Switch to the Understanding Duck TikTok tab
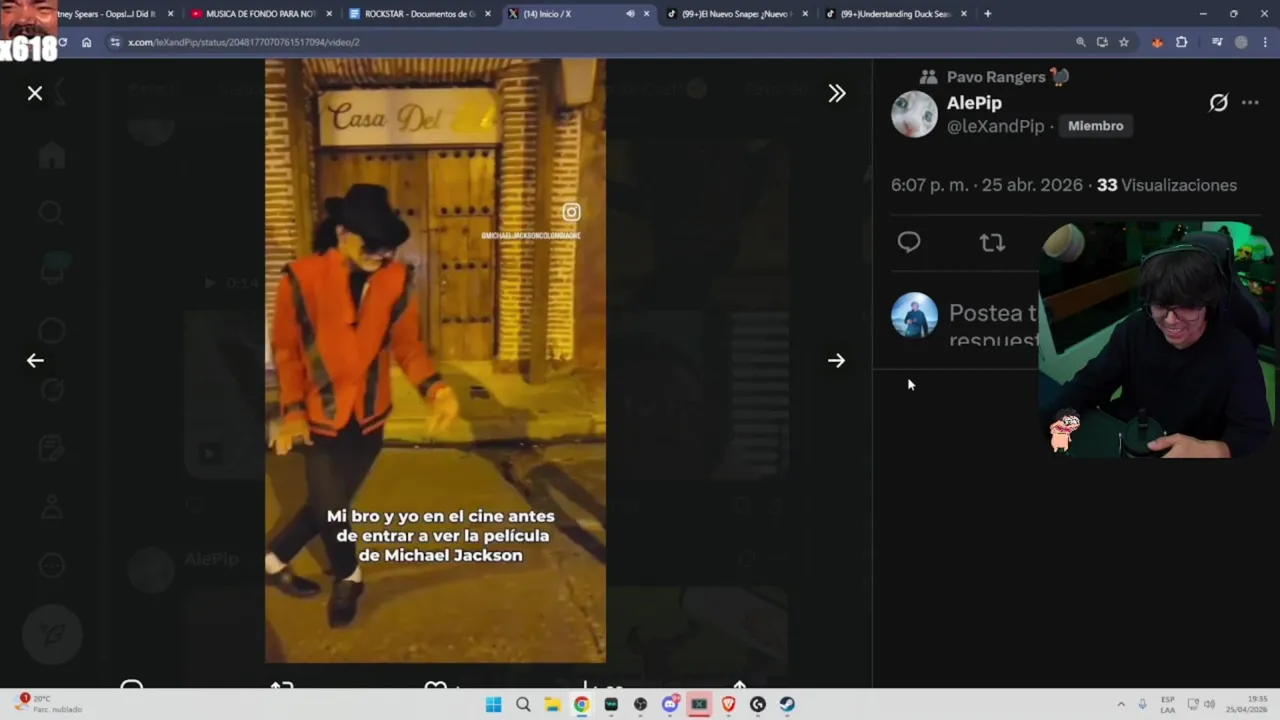The width and height of the screenshot is (1280, 720). [x=896, y=14]
